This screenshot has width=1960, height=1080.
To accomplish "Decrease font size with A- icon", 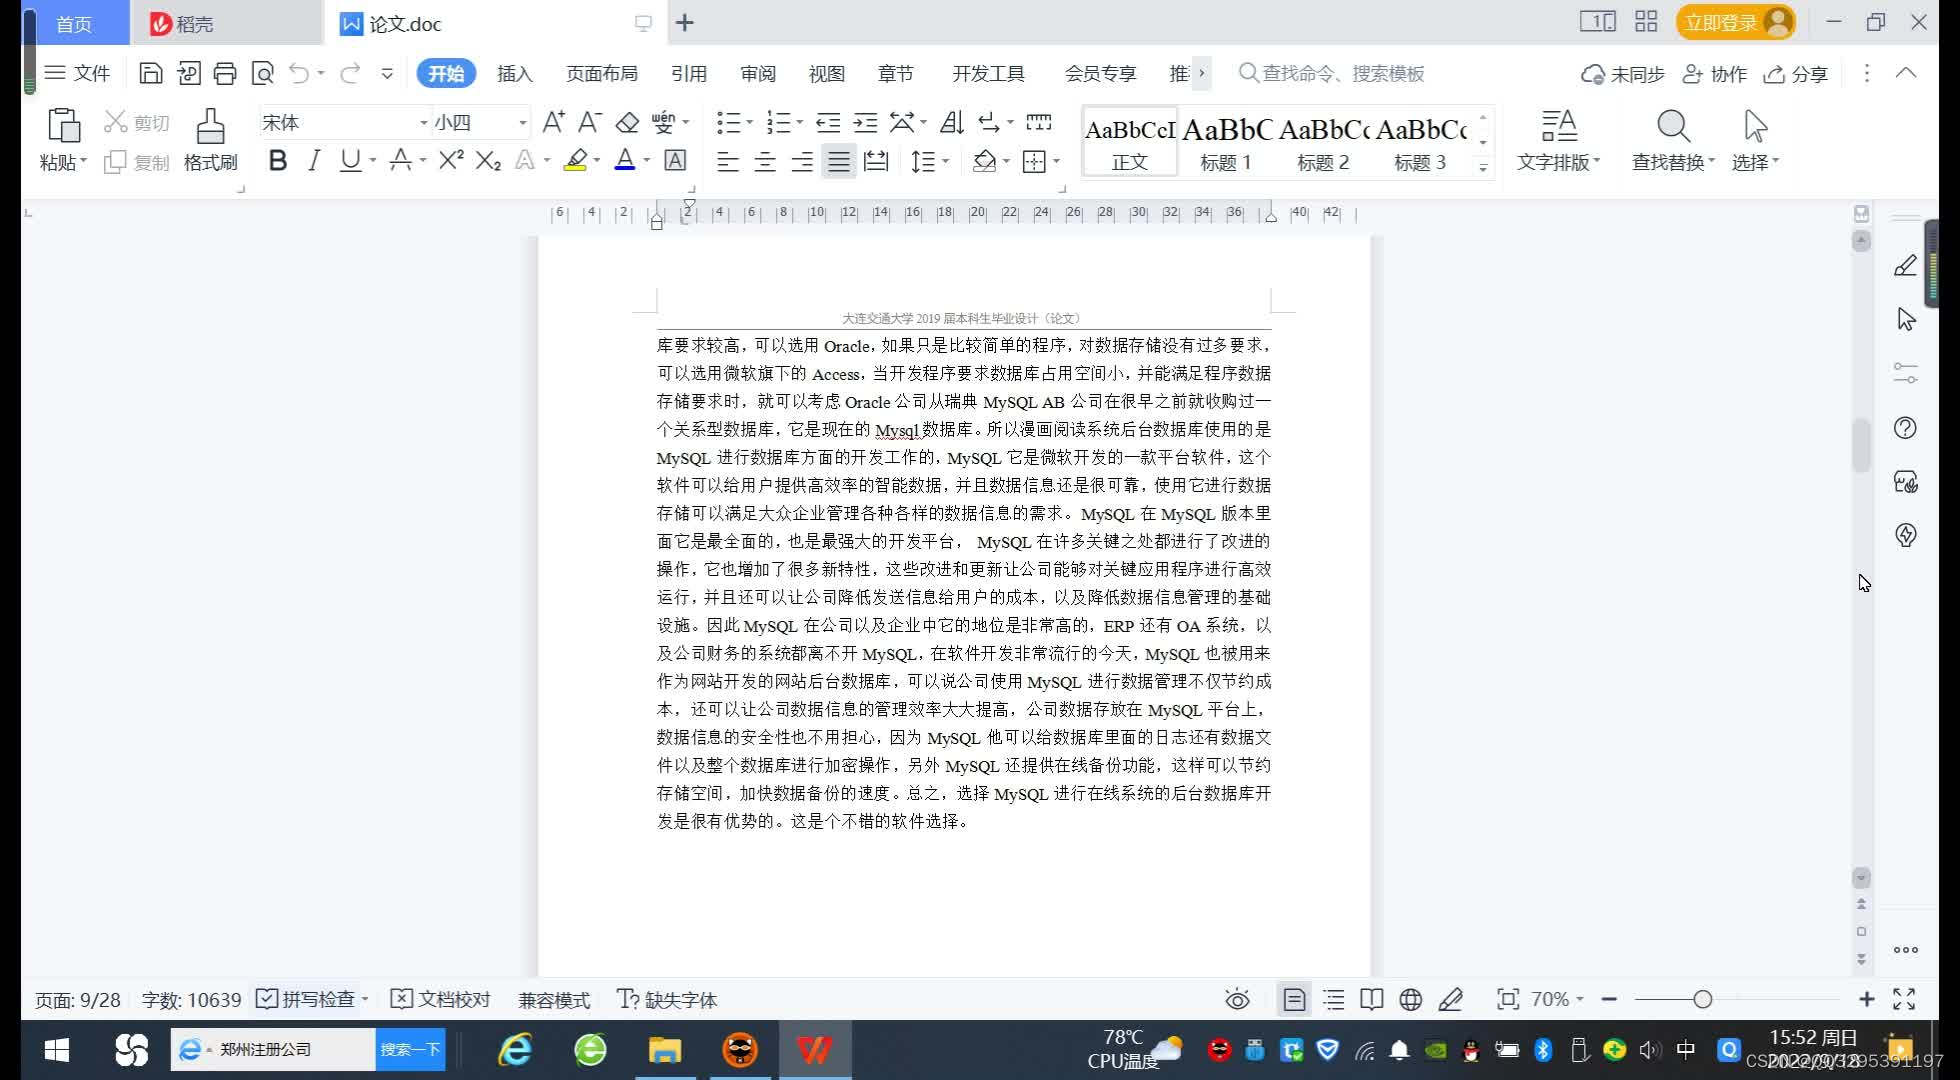I will pyautogui.click(x=589, y=122).
